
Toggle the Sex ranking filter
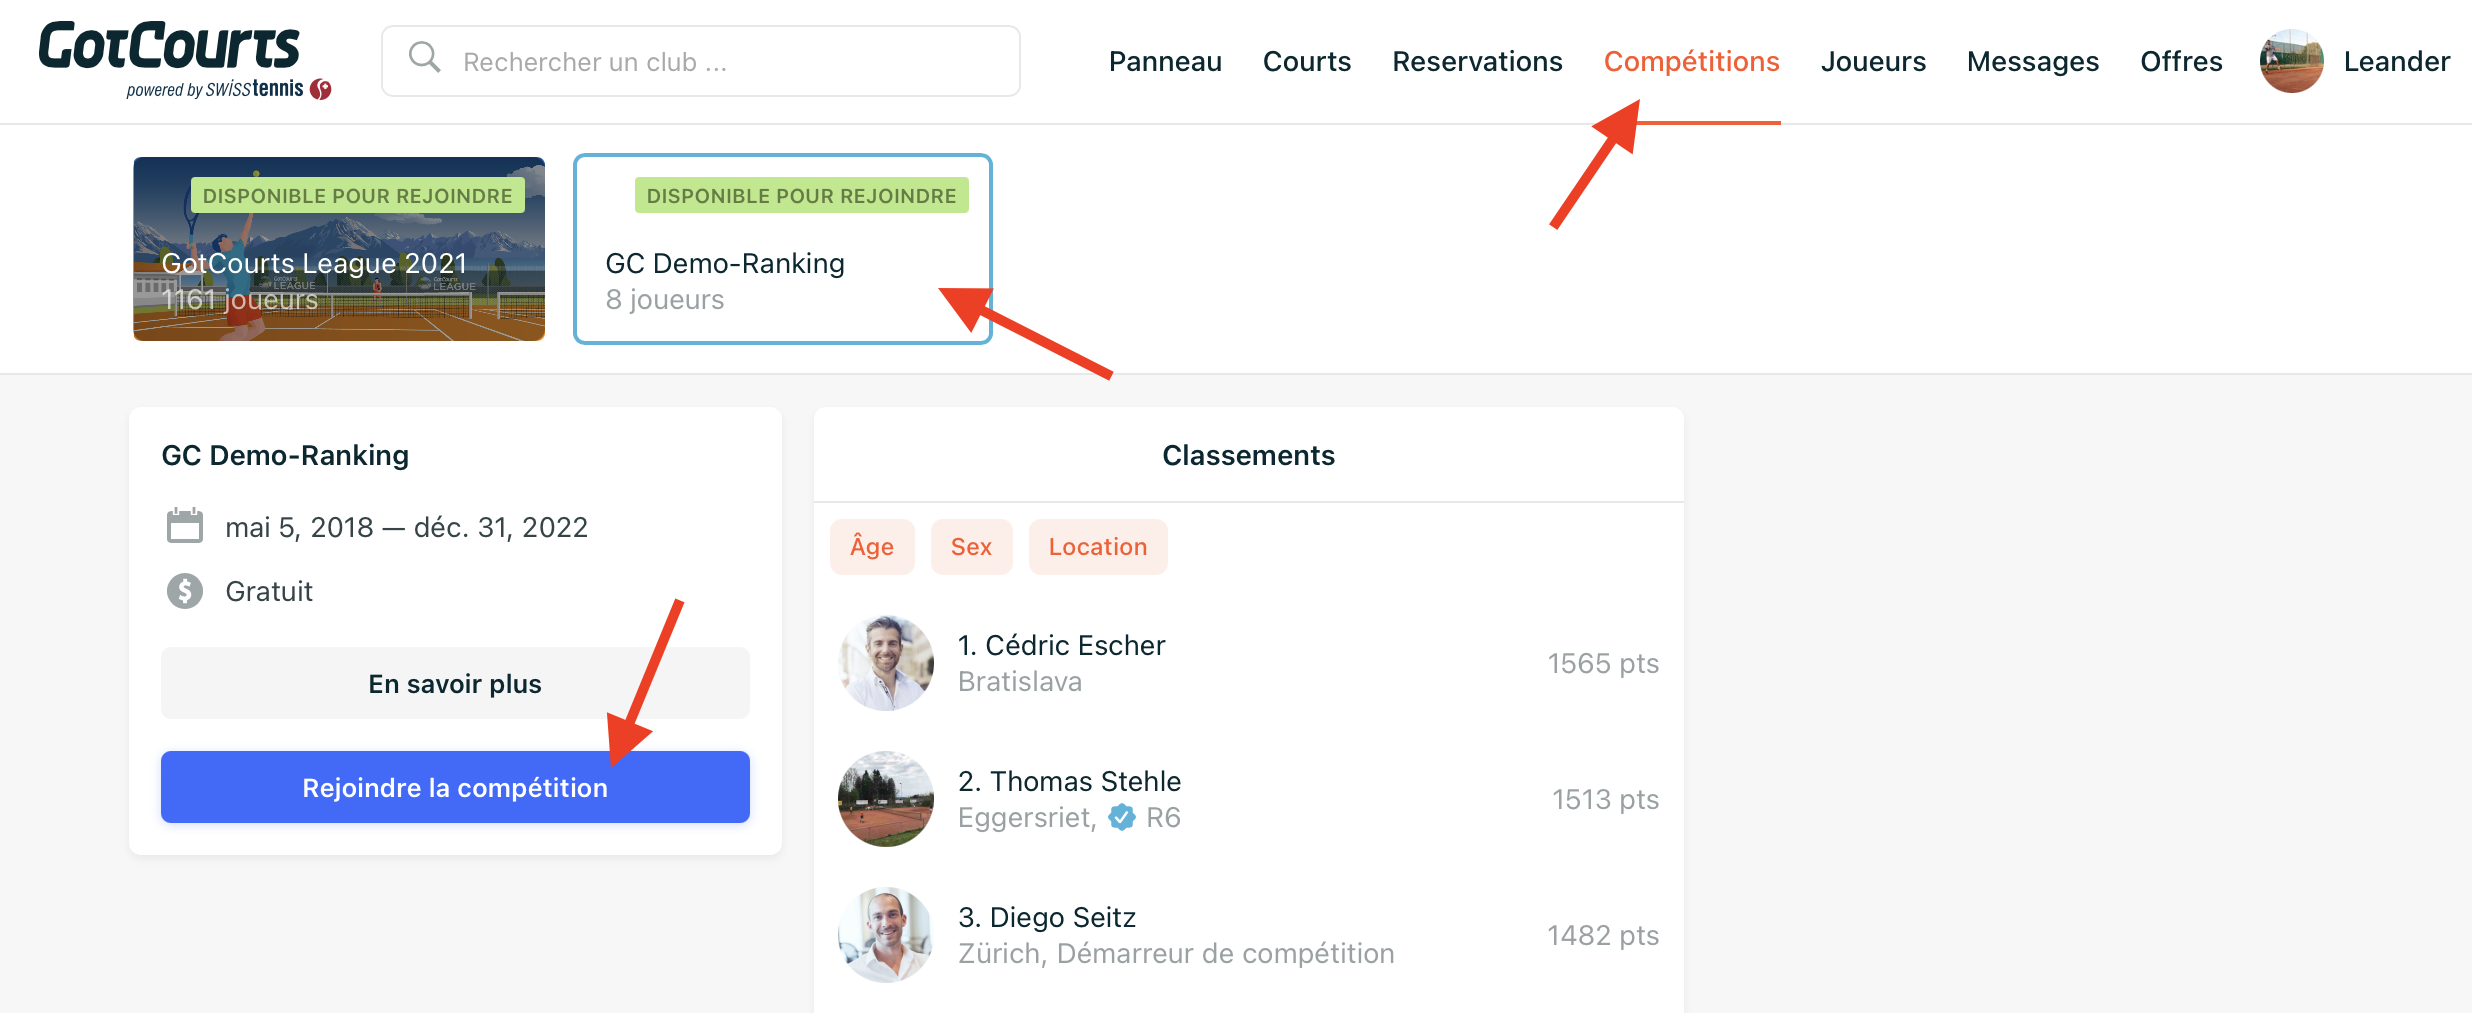point(971,547)
